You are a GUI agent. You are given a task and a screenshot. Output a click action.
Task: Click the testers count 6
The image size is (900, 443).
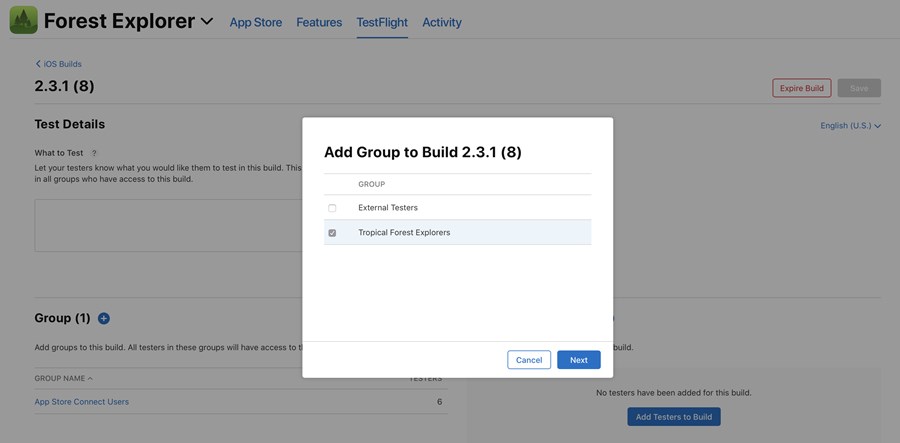pyautogui.click(x=440, y=402)
